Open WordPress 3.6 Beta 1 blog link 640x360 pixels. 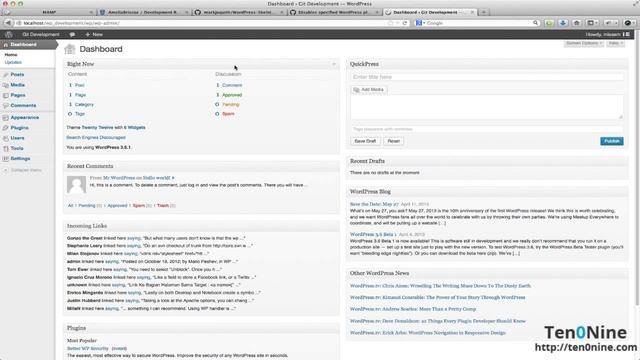pos(373,234)
